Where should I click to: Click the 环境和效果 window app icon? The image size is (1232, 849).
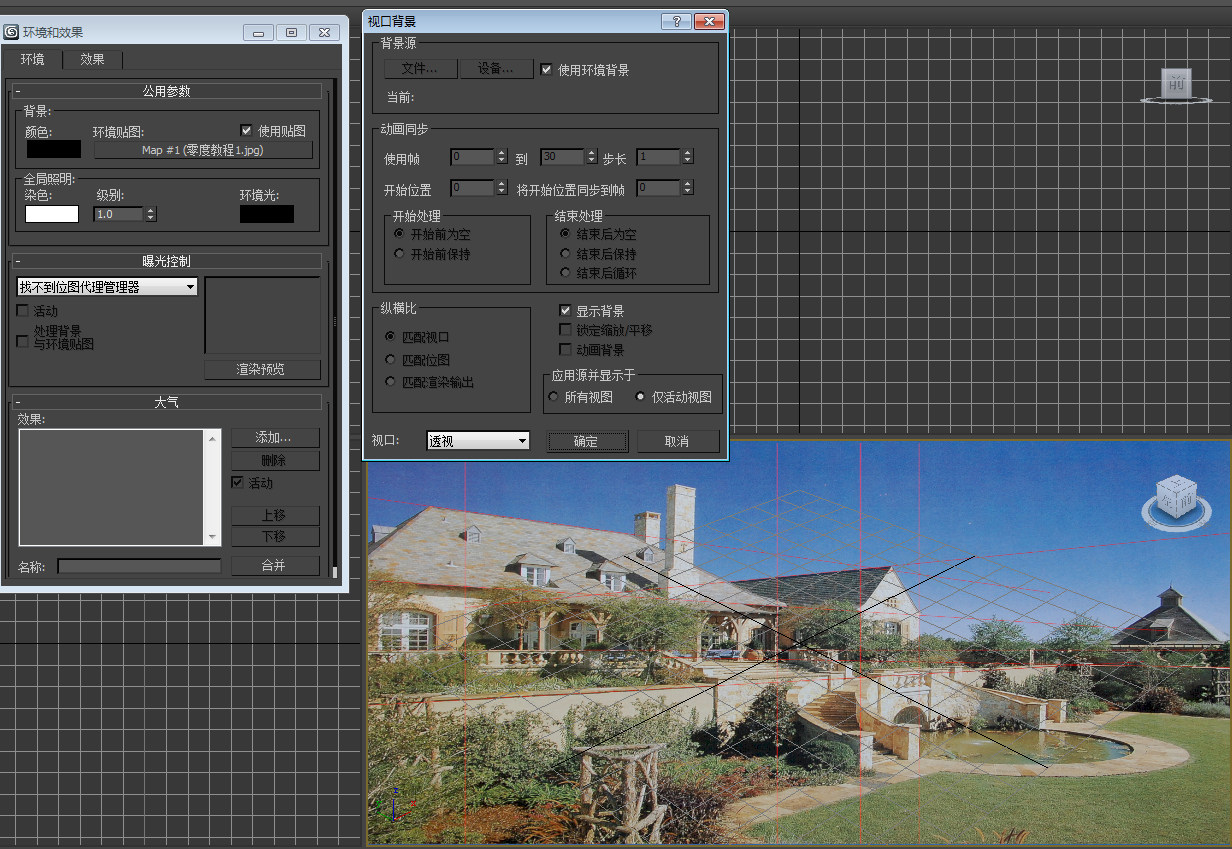click(12, 32)
